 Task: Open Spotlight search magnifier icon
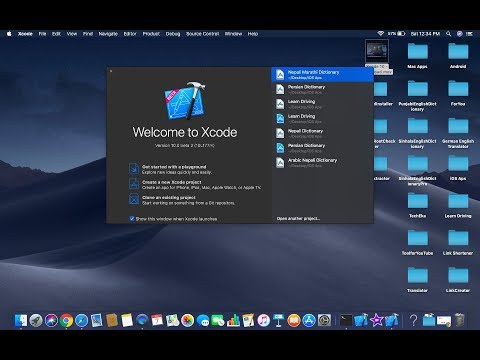(449, 34)
